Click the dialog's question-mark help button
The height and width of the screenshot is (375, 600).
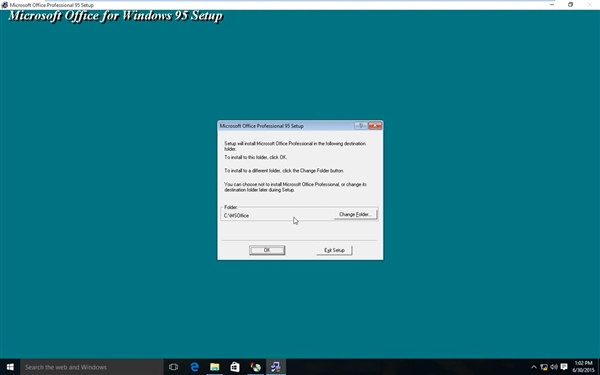coord(361,126)
